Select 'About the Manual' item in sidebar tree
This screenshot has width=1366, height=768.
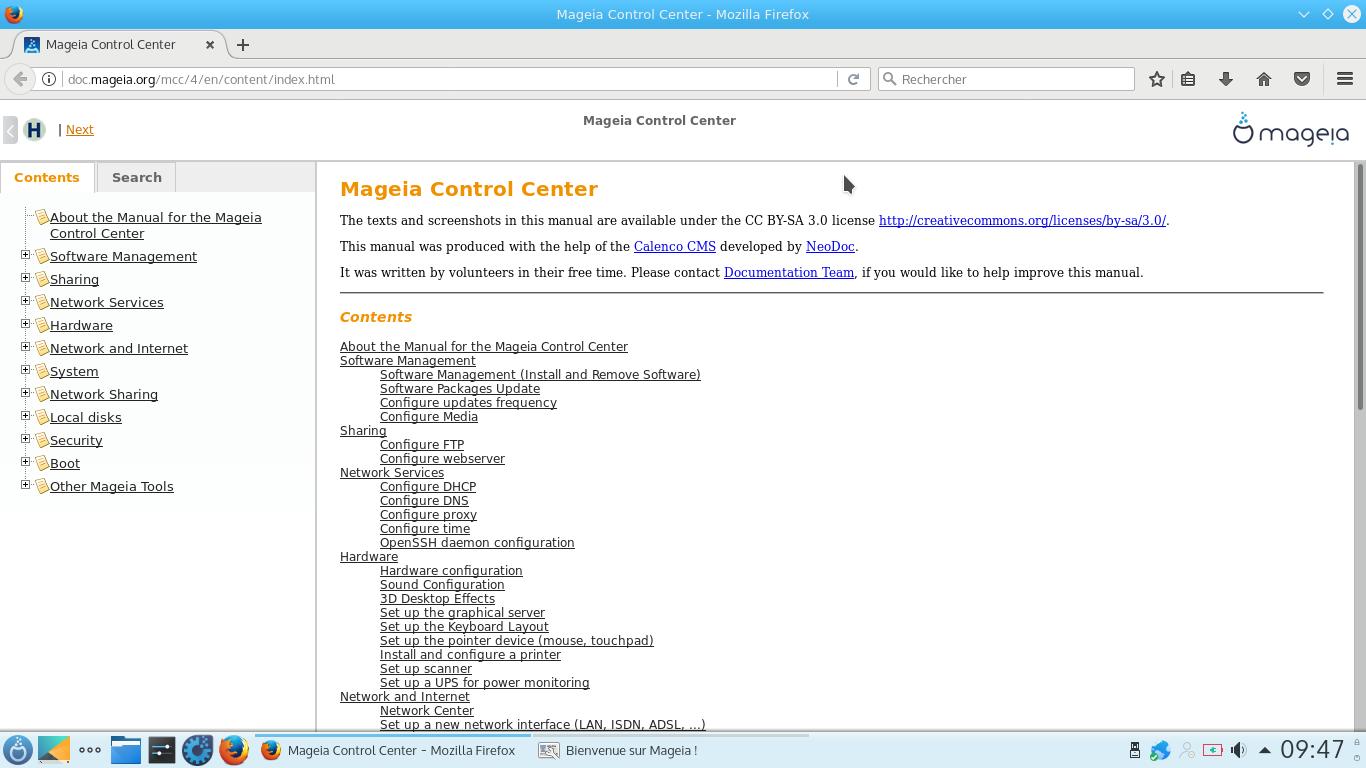click(155, 225)
